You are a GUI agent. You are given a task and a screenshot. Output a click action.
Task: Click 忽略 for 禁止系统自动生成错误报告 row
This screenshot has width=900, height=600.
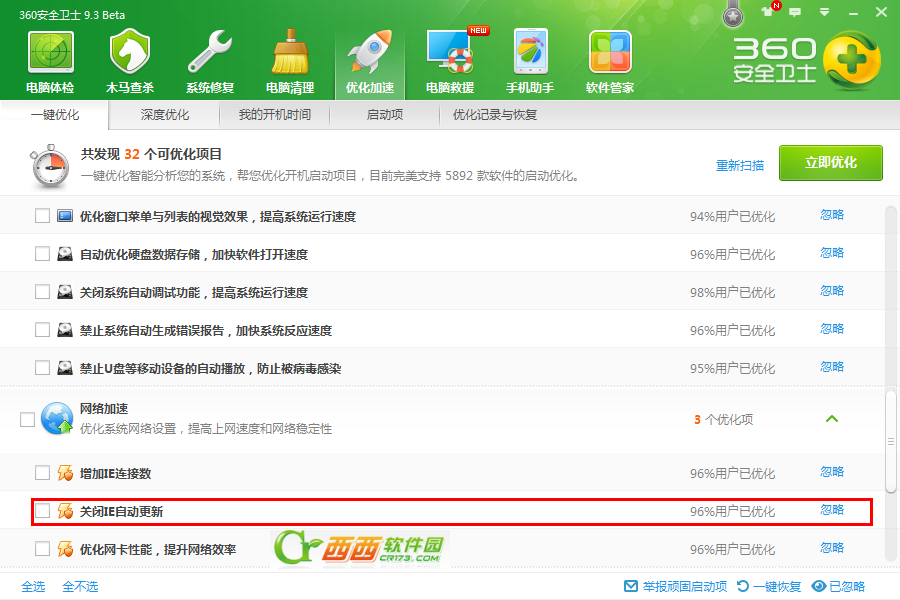(x=832, y=328)
